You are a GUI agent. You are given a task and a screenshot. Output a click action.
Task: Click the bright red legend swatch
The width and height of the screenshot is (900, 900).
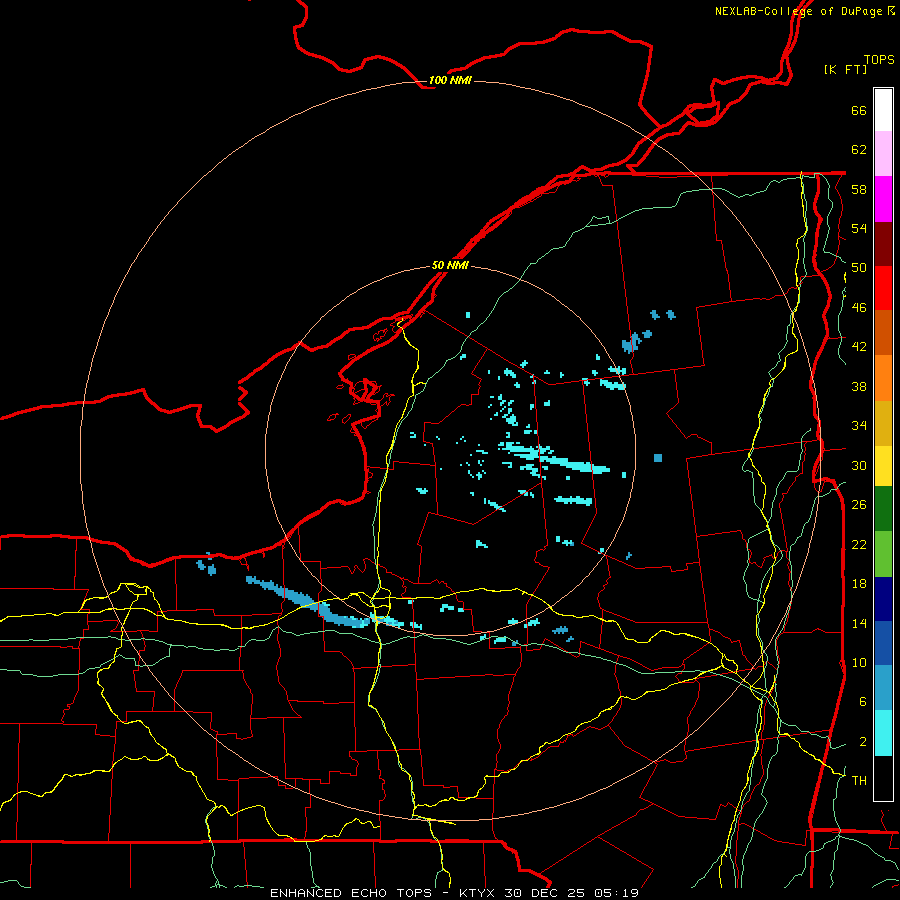883,288
